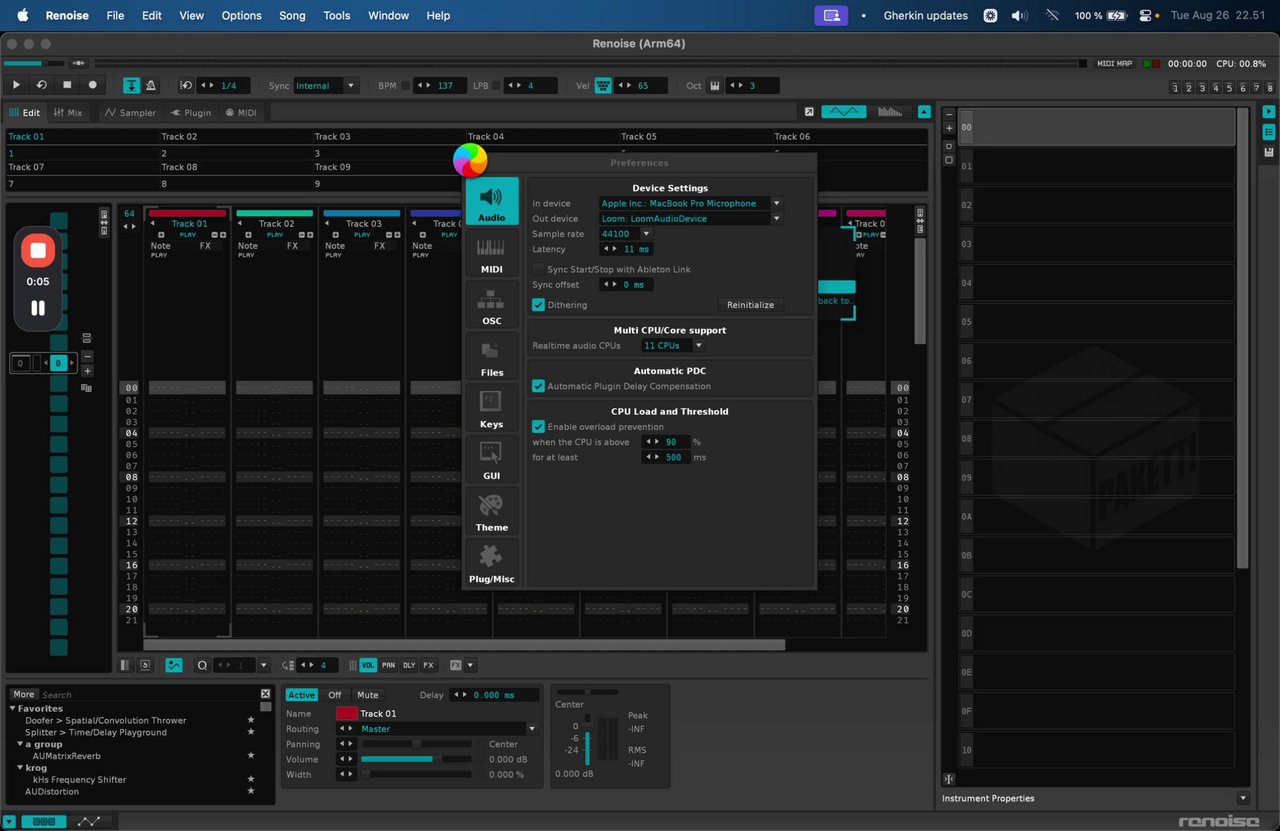Open the Files preferences section
This screenshot has width=1280, height=831.
click(x=492, y=357)
